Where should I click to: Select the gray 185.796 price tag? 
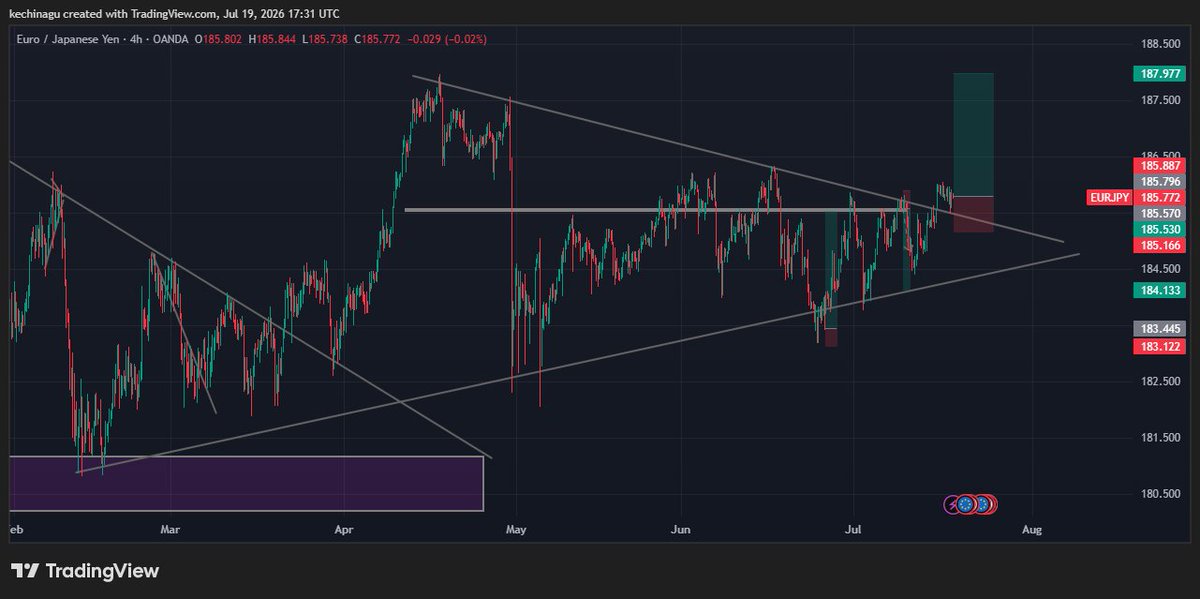coord(1158,182)
